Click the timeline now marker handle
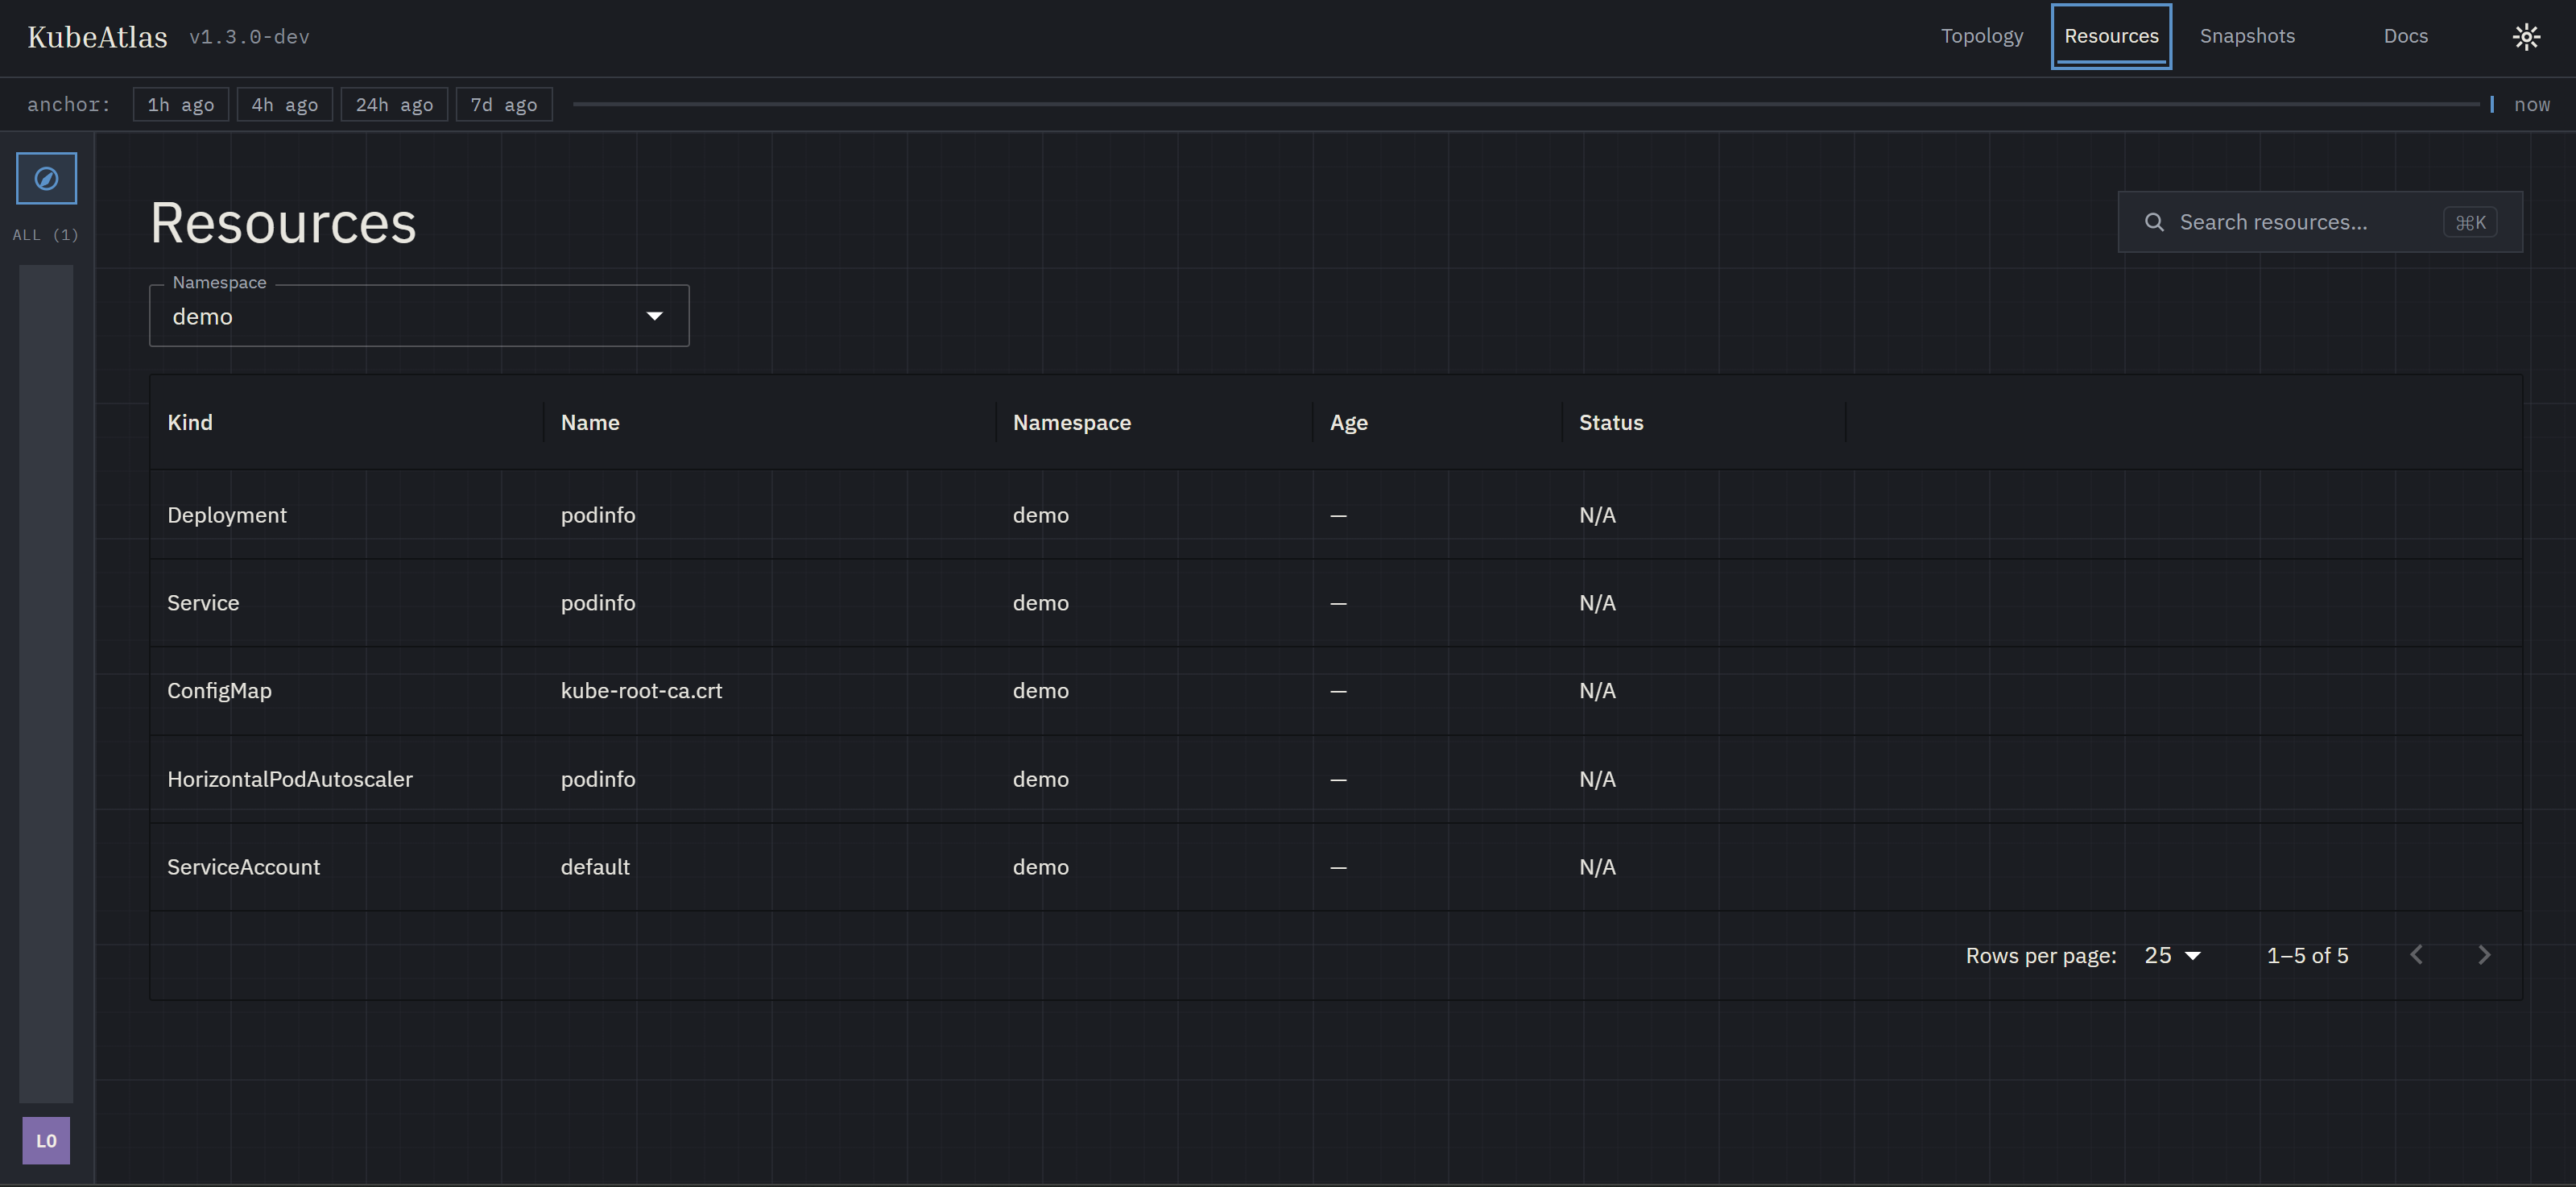 (x=2491, y=104)
